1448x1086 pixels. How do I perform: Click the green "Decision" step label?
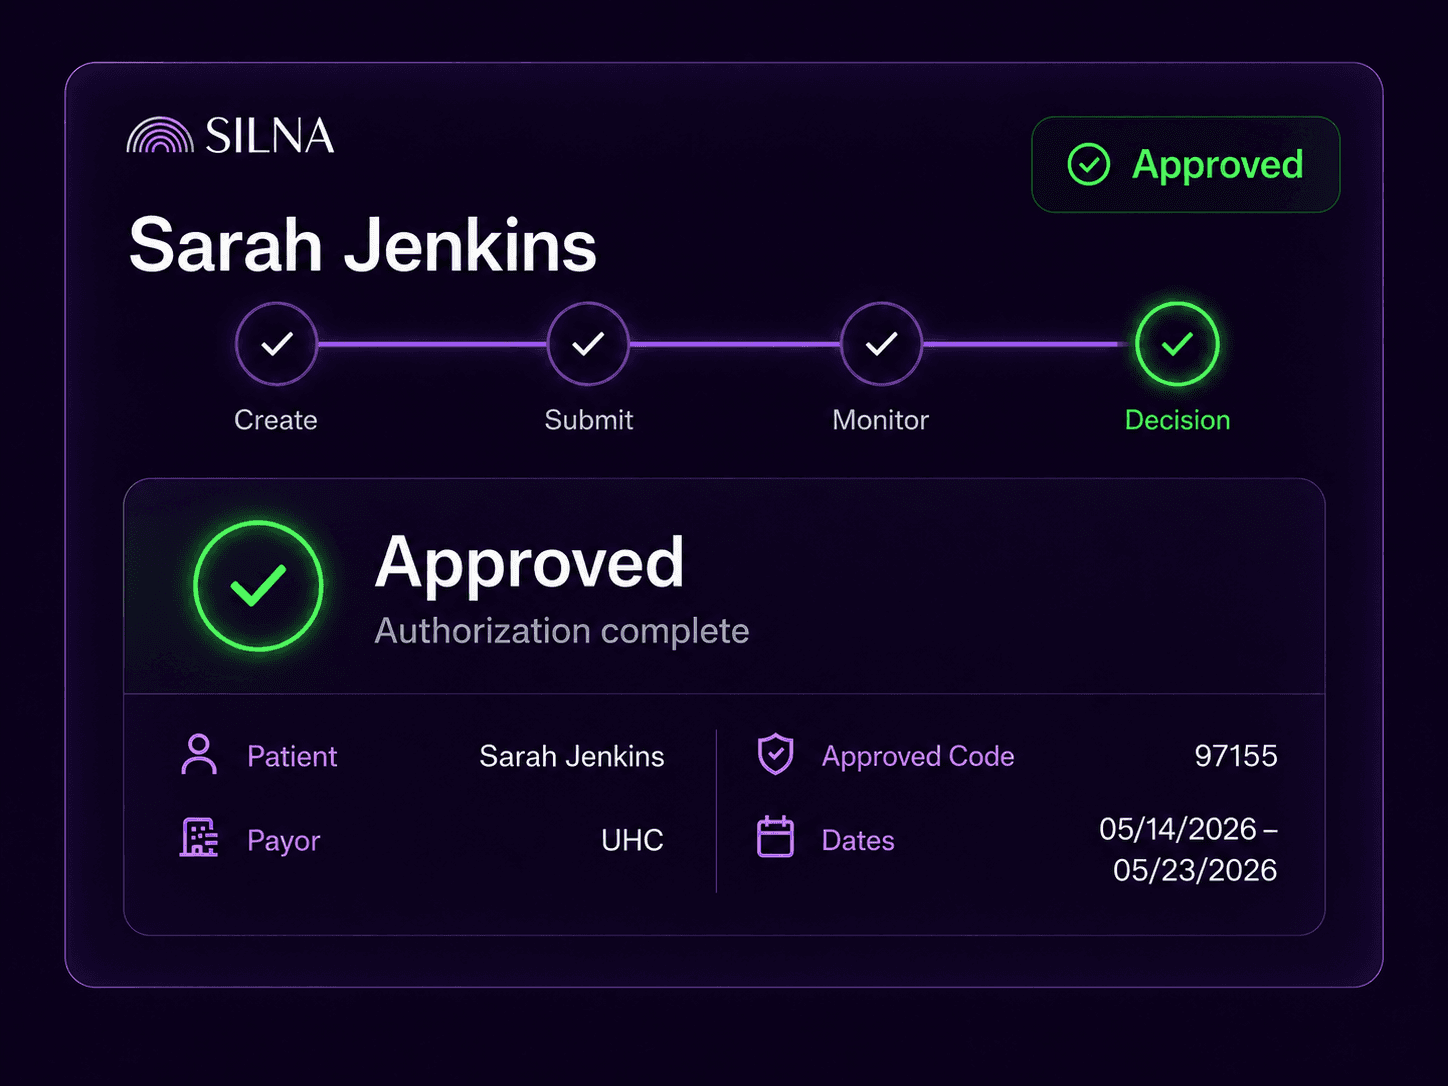click(1178, 420)
